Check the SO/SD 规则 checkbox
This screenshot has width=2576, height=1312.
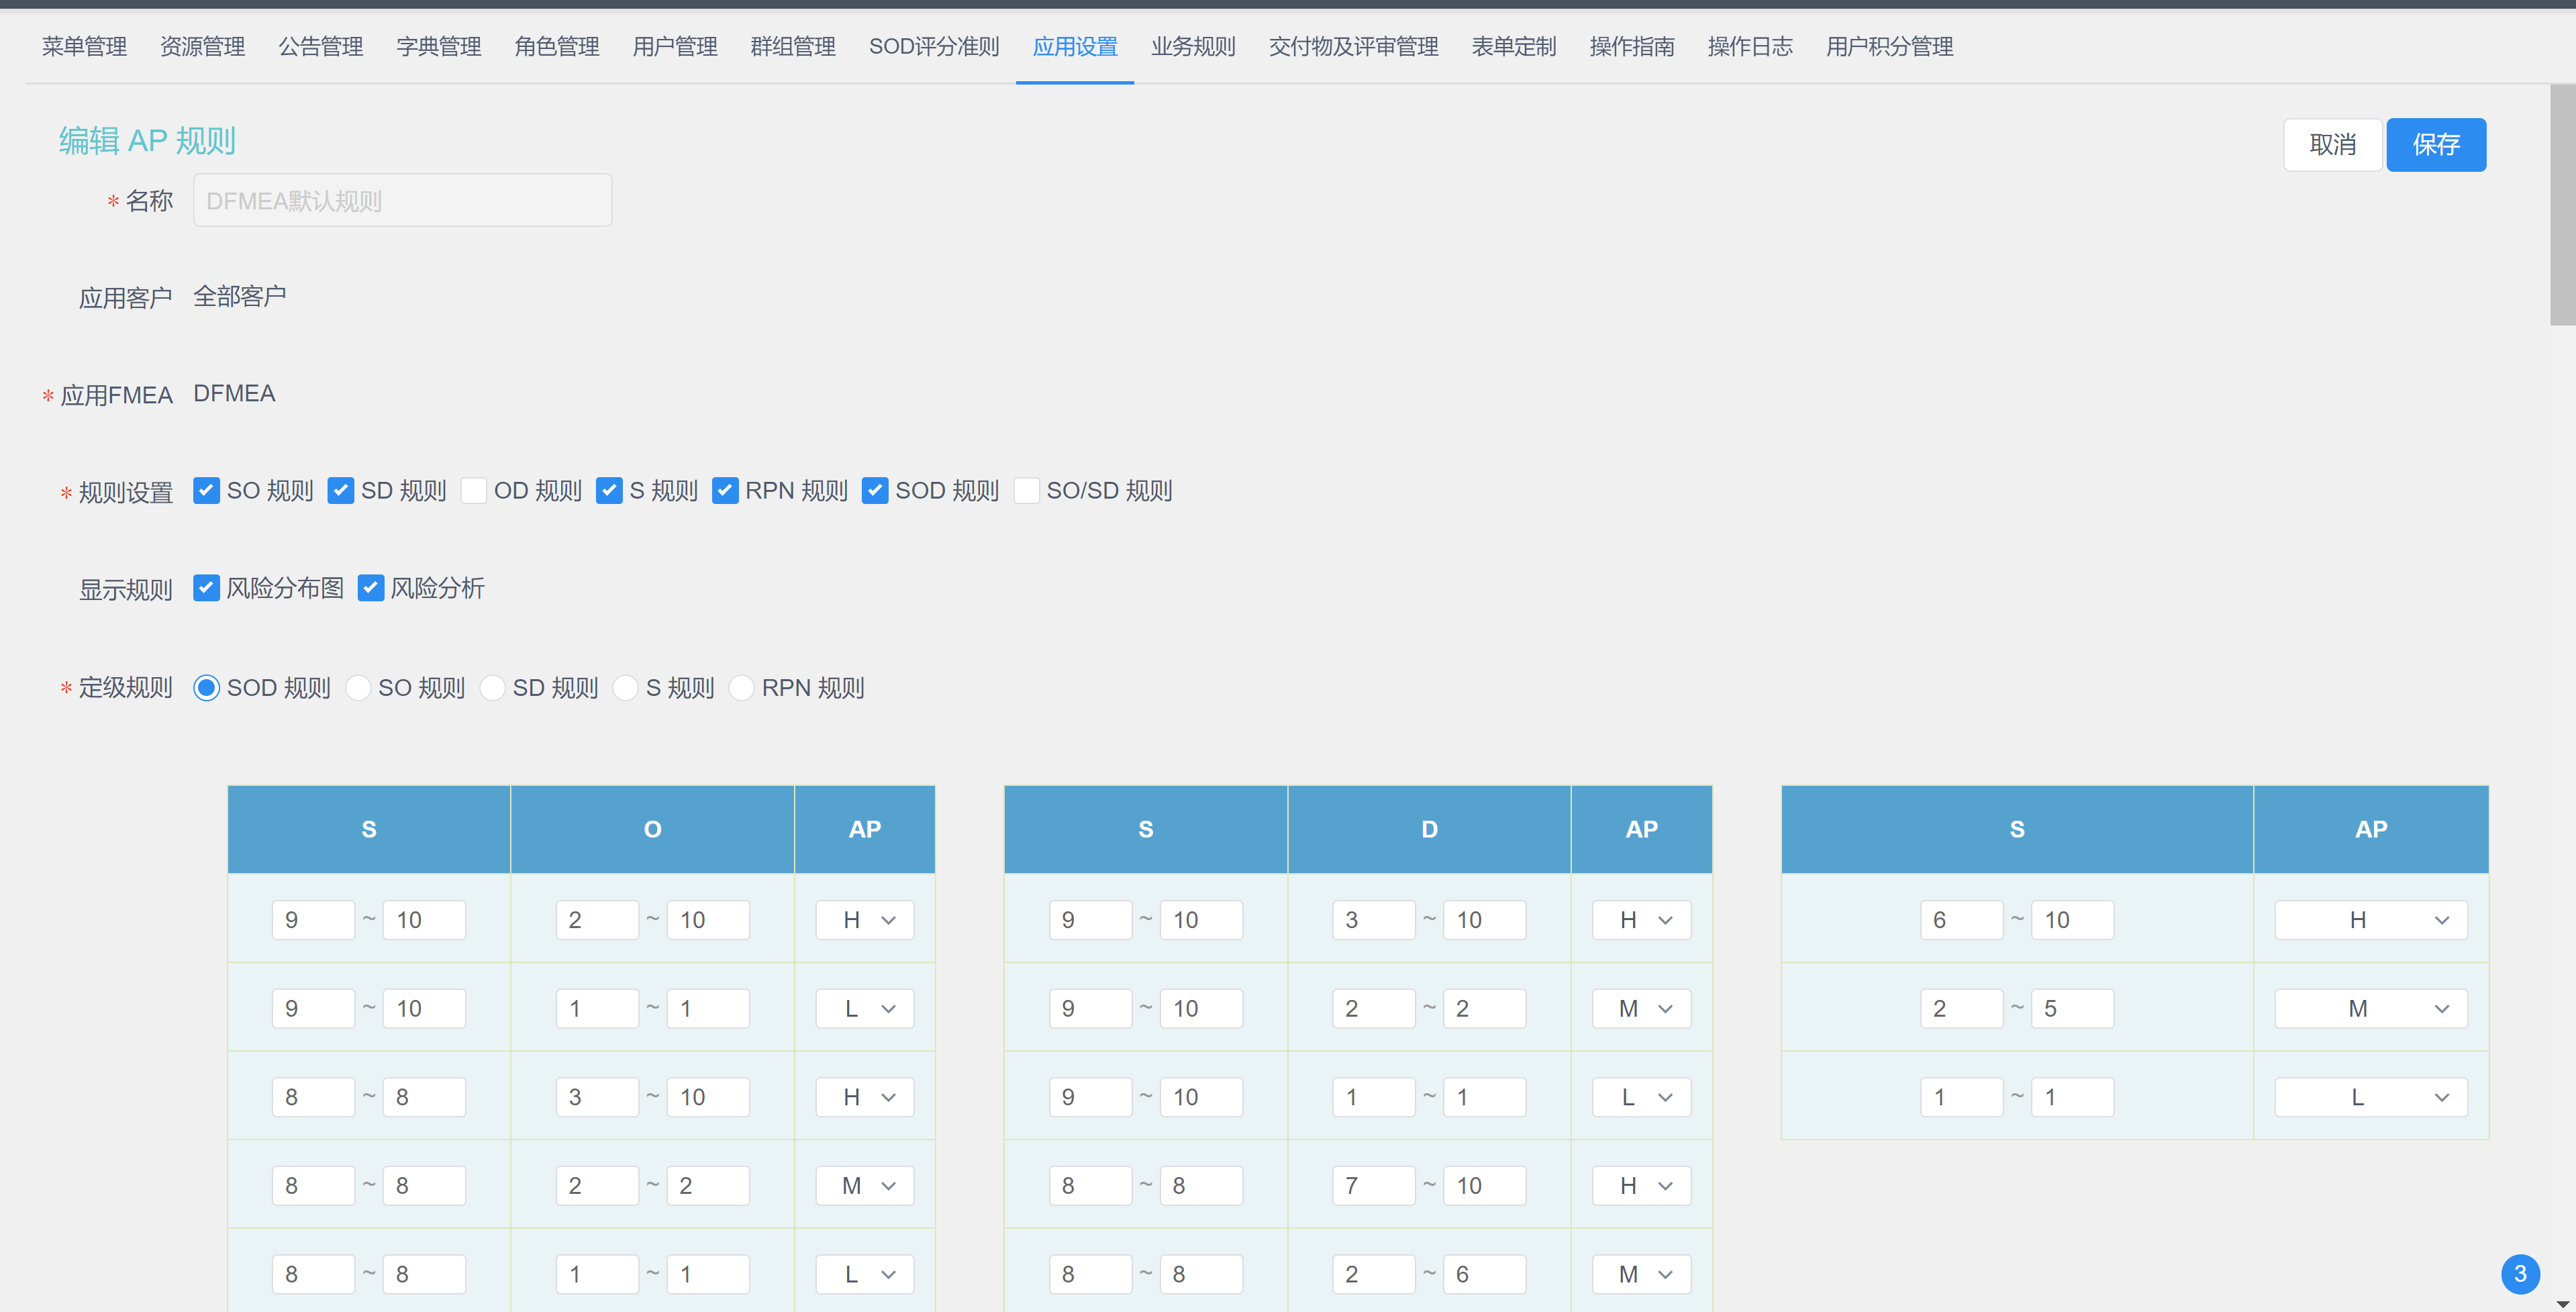[x=1026, y=490]
